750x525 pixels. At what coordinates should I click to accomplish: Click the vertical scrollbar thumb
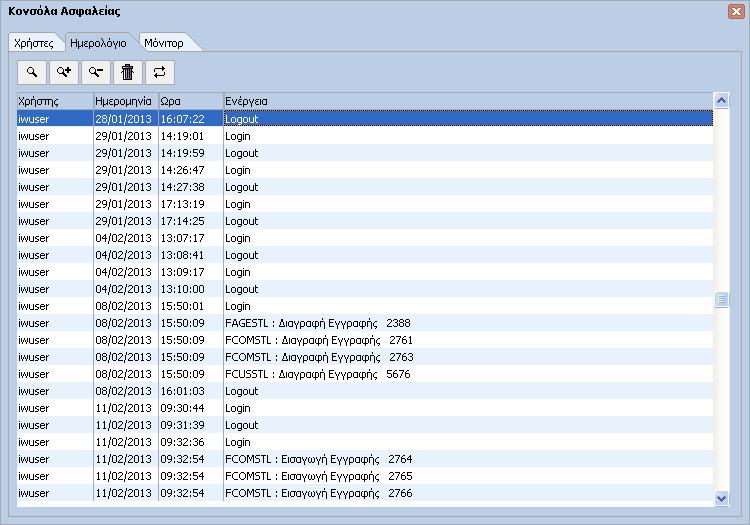click(x=721, y=300)
